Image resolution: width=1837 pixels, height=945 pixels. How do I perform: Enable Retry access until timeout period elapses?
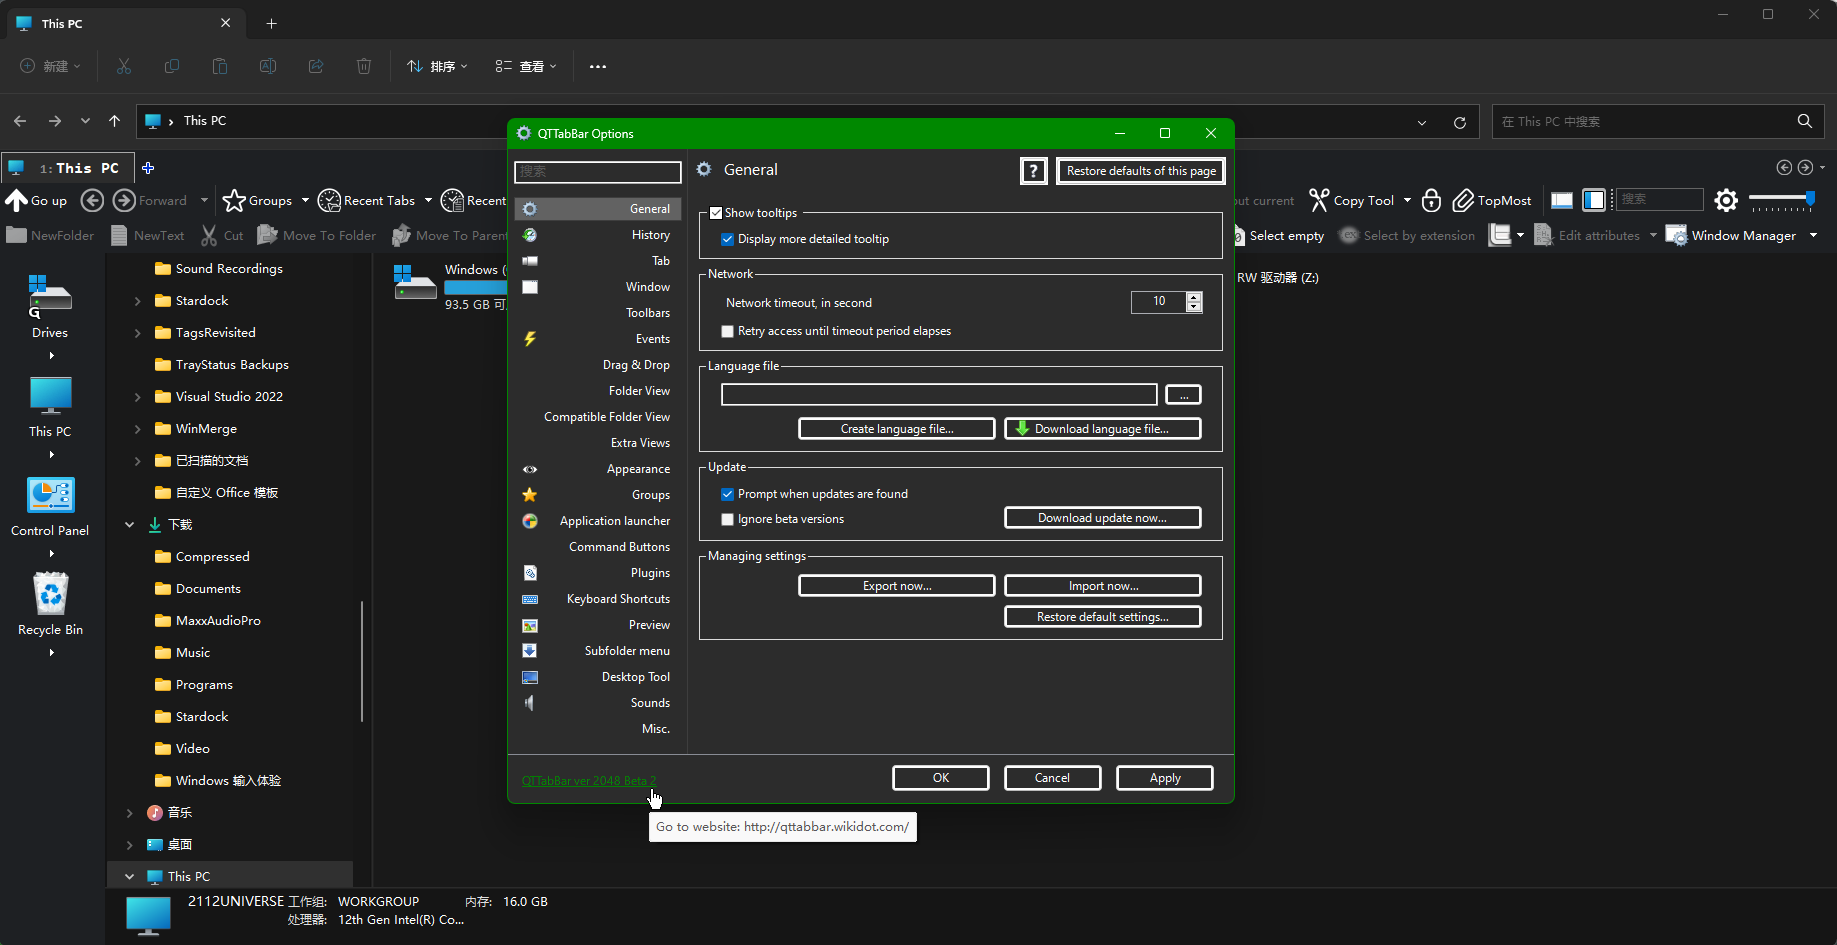727,331
